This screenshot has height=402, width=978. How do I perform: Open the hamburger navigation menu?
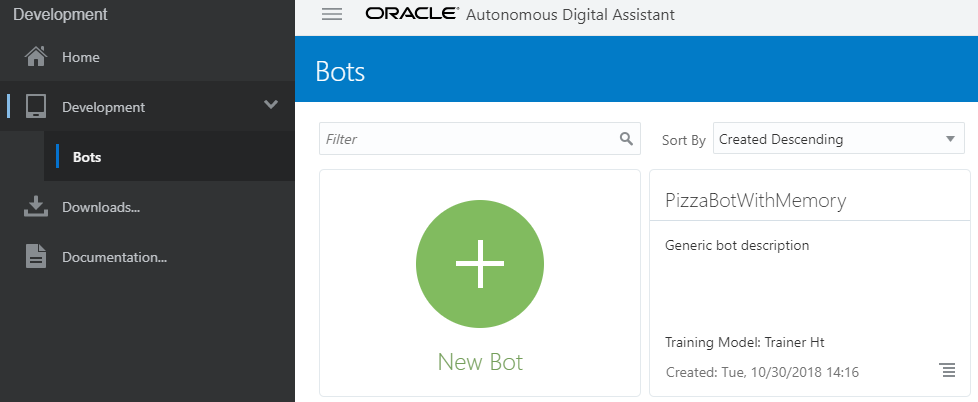pos(332,14)
